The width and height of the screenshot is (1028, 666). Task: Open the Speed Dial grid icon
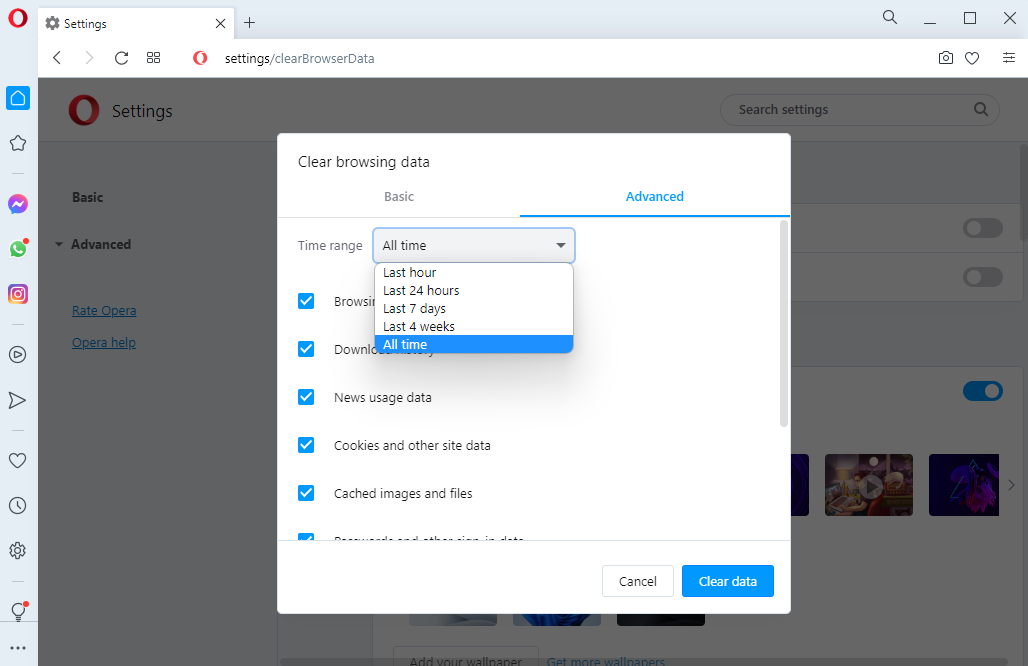click(x=153, y=58)
